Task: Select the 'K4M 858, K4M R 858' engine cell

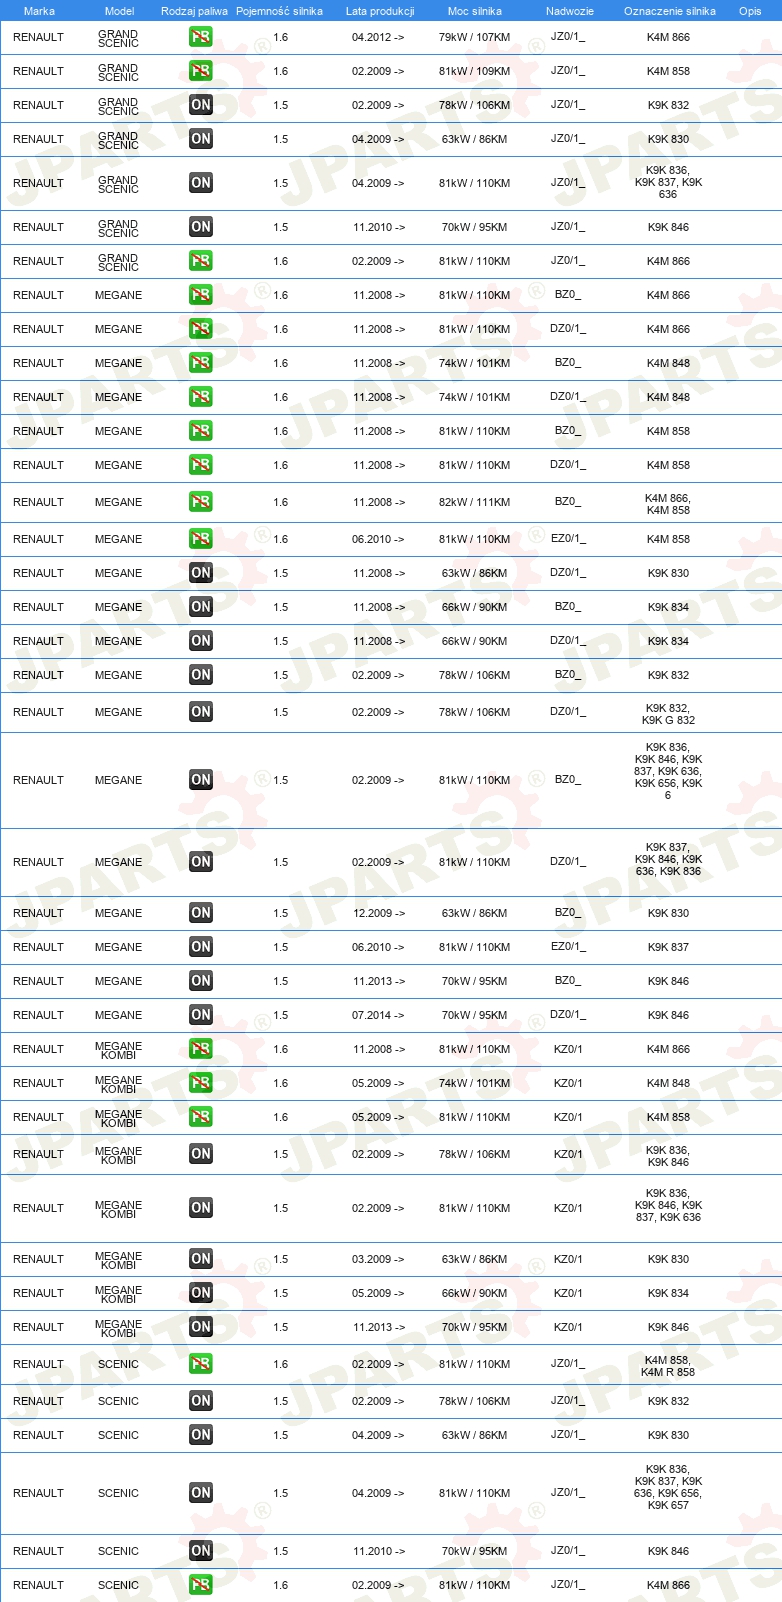Action: (x=668, y=1366)
